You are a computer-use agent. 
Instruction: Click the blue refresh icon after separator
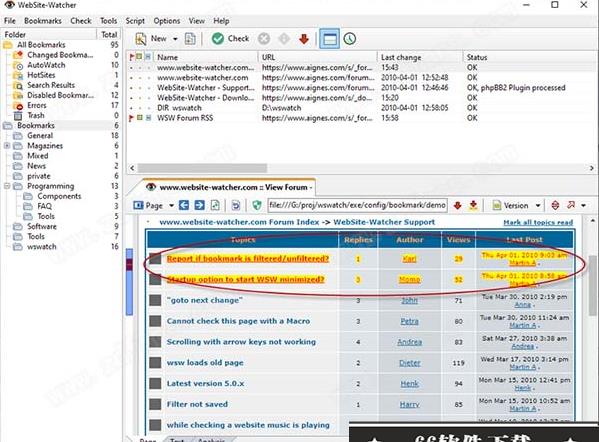[x=236, y=206]
